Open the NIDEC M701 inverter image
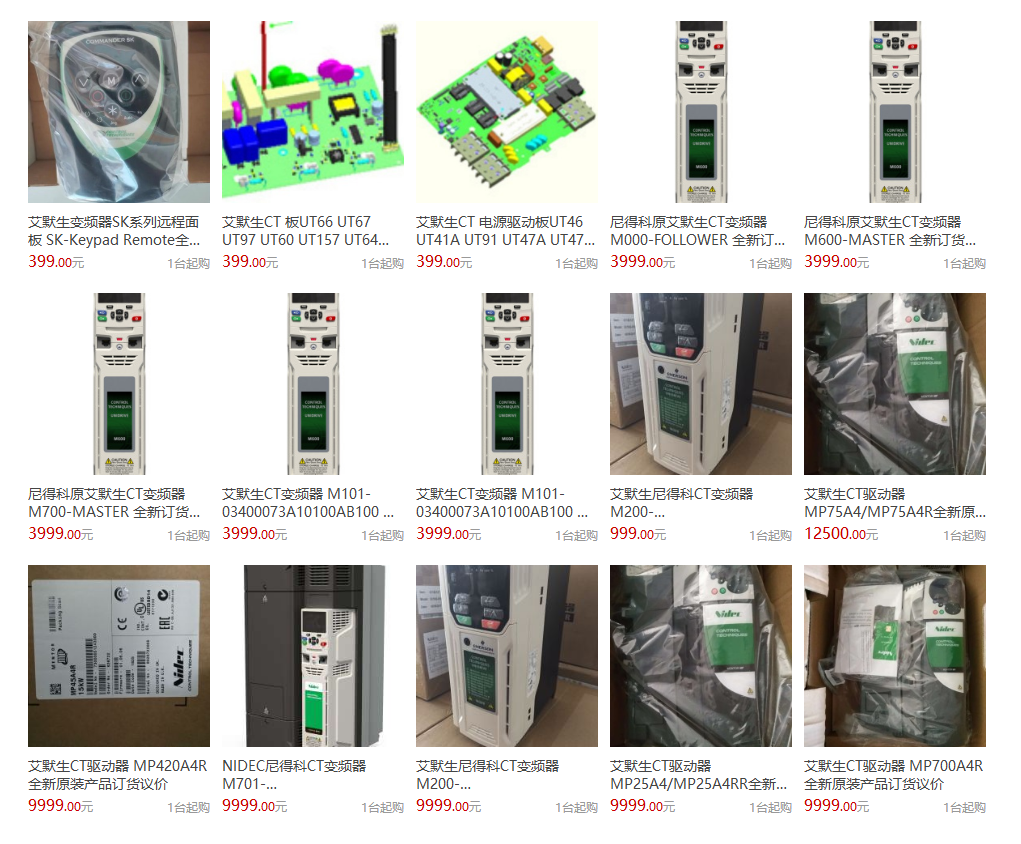This screenshot has height=844, width=1021. click(x=313, y=656)
